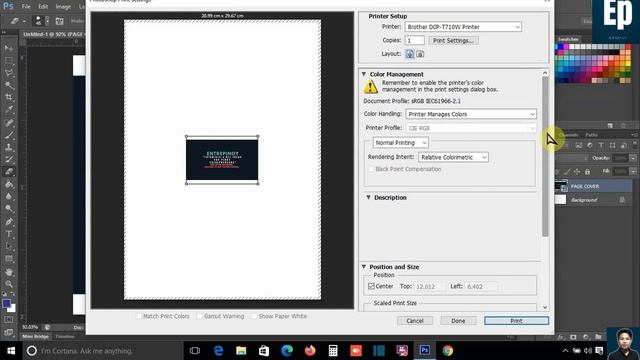This screenshot has width=640, height=360.
Task: Click the Print button
Action: [516, 321]
